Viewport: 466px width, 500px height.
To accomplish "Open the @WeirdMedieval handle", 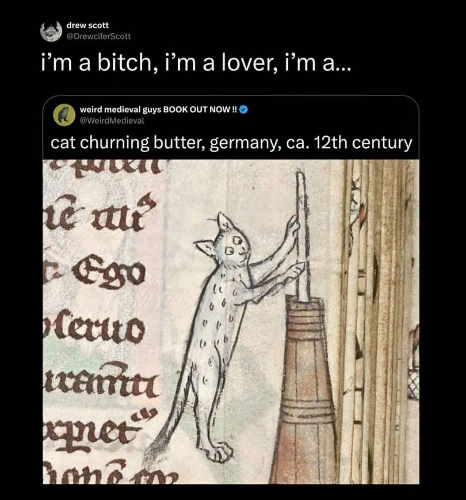I will point(112,121).
